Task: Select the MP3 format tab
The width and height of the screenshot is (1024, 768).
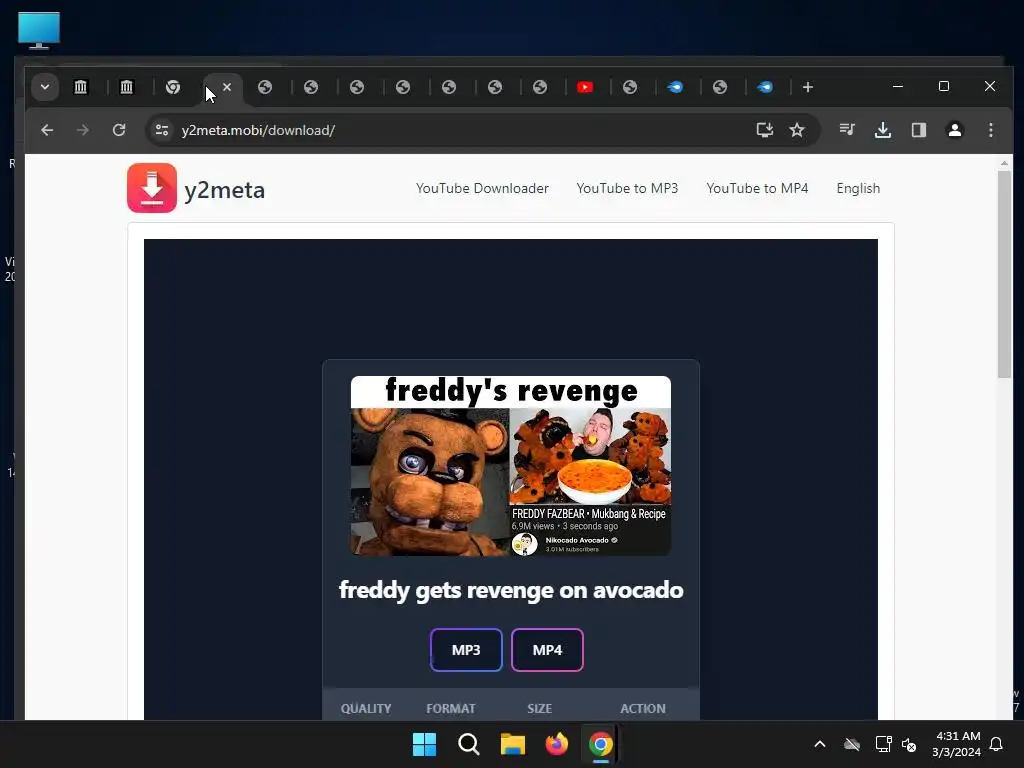Action: point(466,650)
